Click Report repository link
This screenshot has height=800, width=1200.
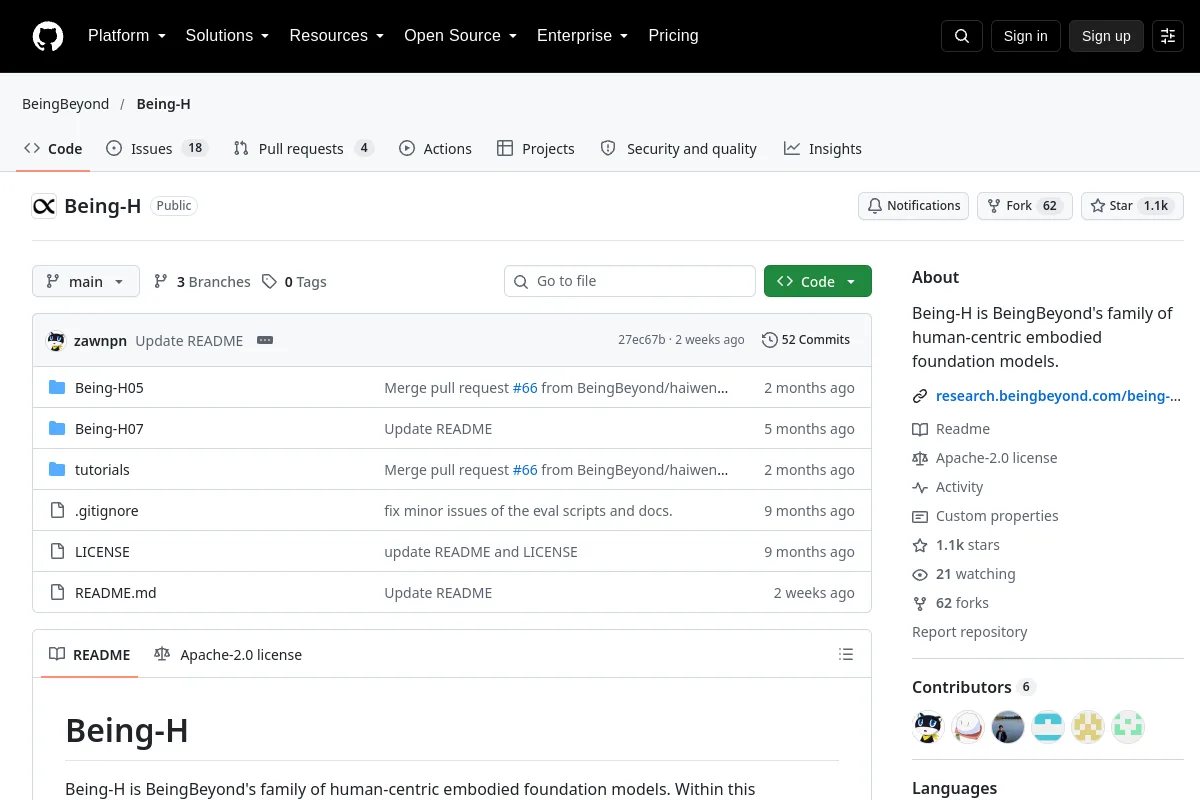click(x=970, y=632)
